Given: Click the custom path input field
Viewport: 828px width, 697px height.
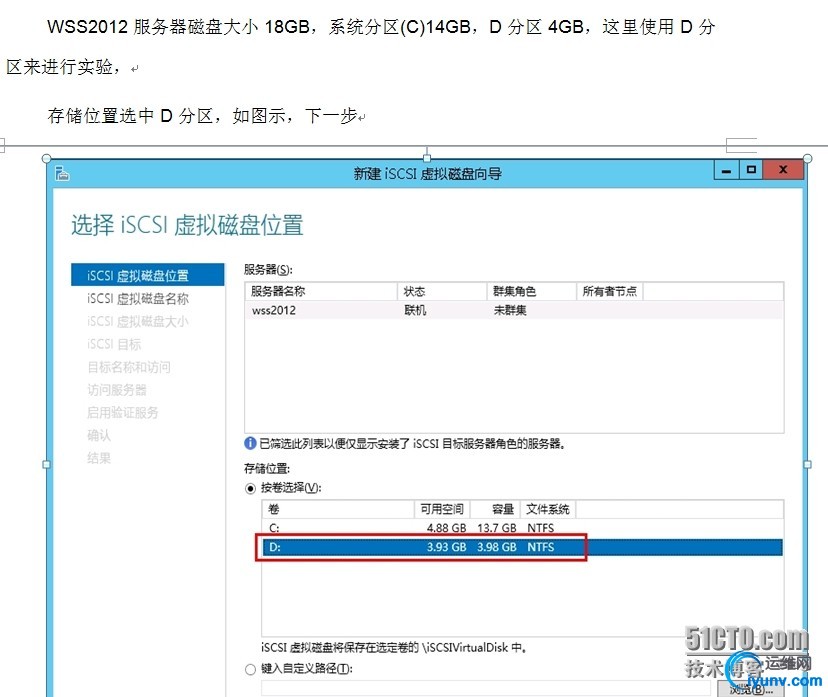Looking at the screenshot, I should pos(488,689).
